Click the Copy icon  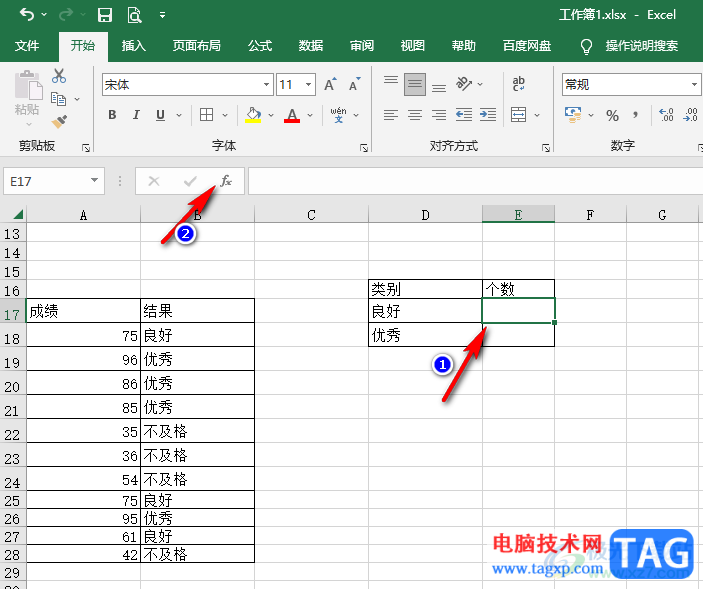pos(59,99)
